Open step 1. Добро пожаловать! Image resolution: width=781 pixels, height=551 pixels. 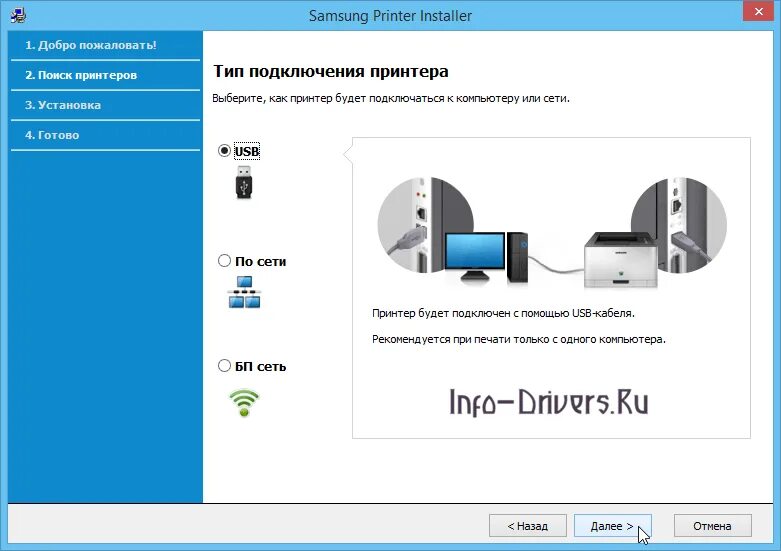[x=106, y=45]
